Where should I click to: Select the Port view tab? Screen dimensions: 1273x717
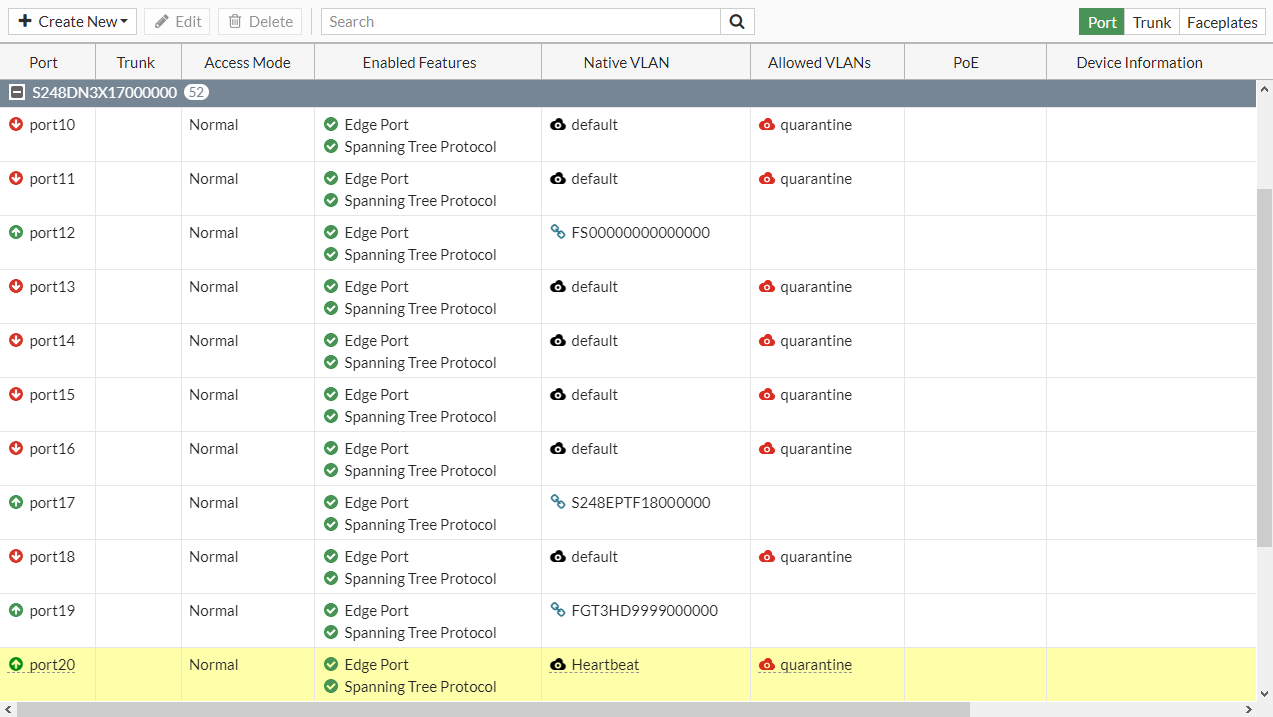coord(1102,22)
